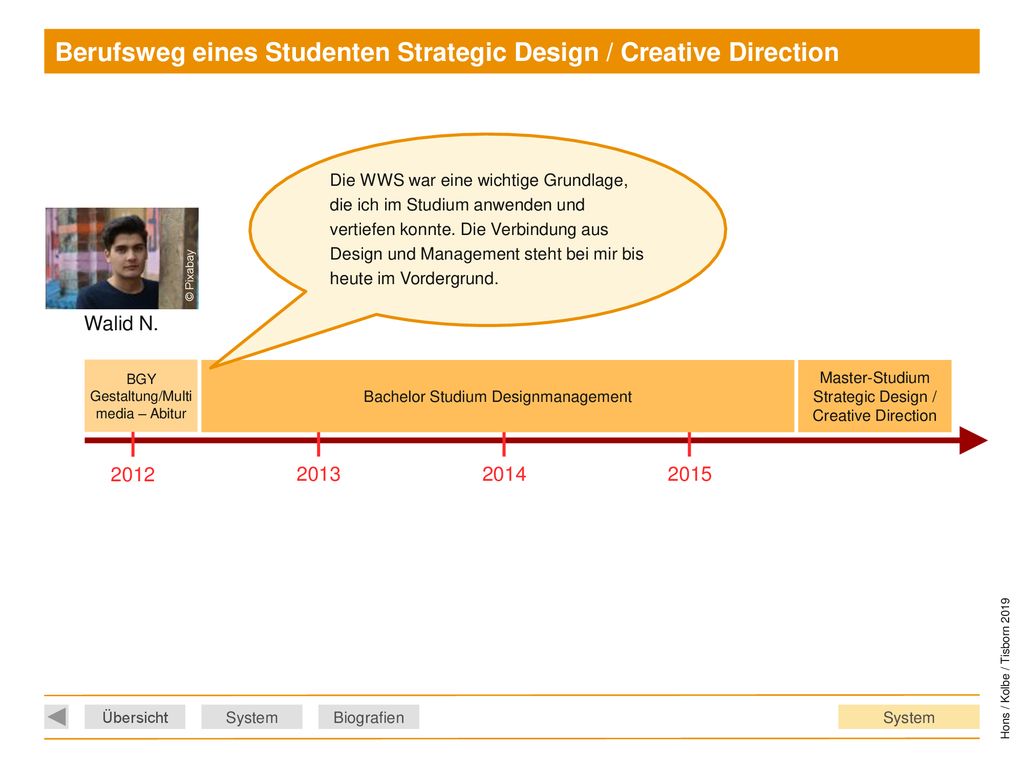Click the Hons / Kolbe / Tisborn 2019 credit
The image size is (1024, 768).
click(x=1005, y=668)
